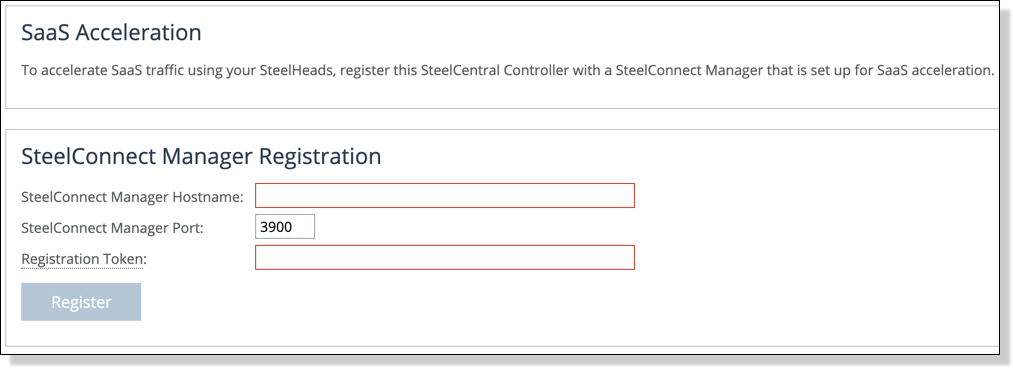This screenshot has width=1013, height=368.
Task: Click the Register button
Action: point(81,302)
